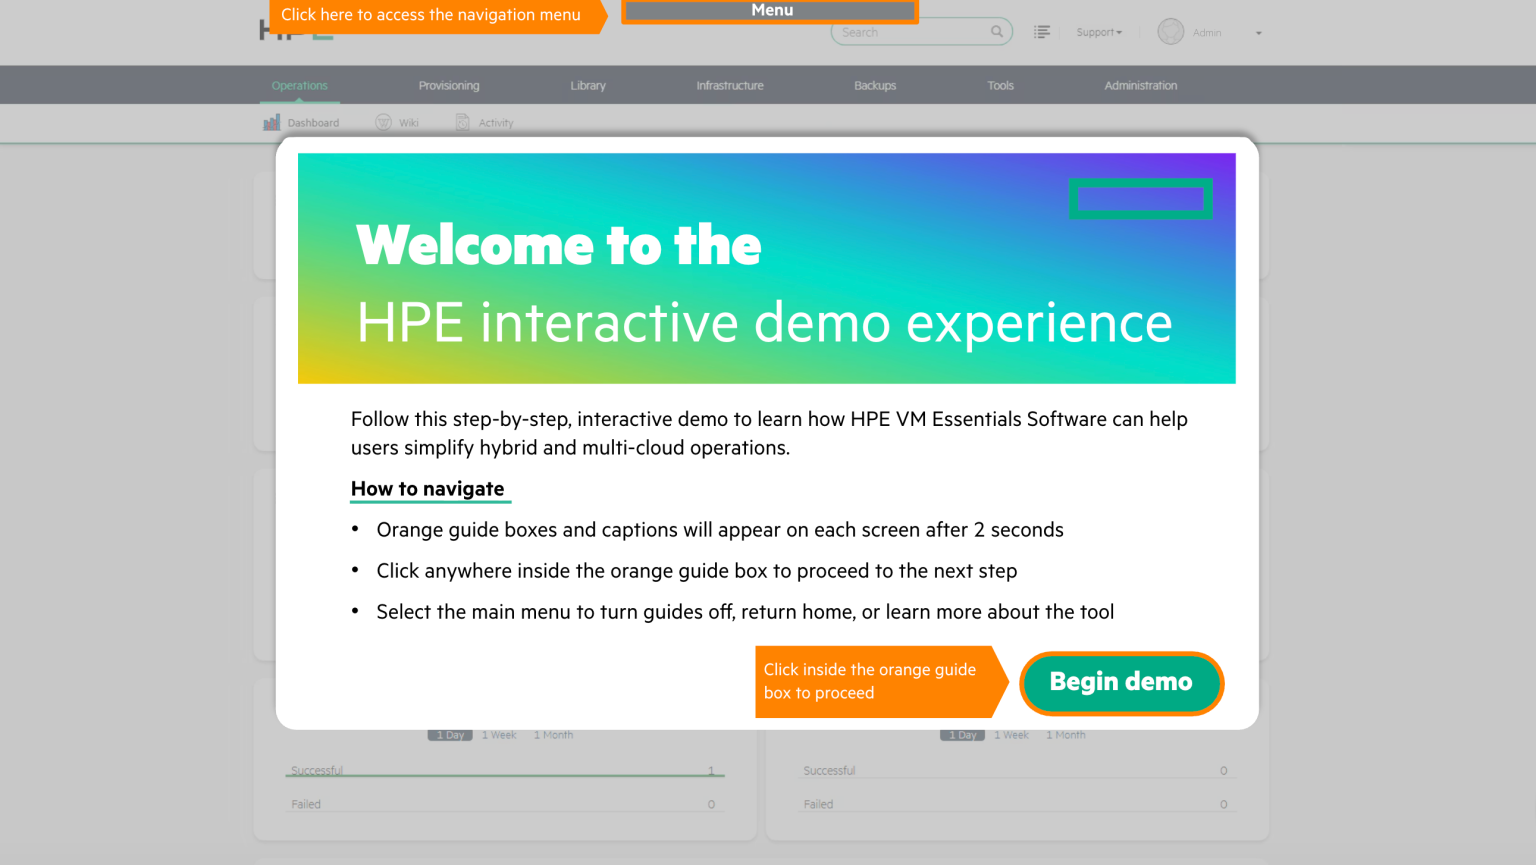The height and width of the screenshot is (865, 1536).
Task: Select the Wiki globe icon
Action: click(383, 122)
